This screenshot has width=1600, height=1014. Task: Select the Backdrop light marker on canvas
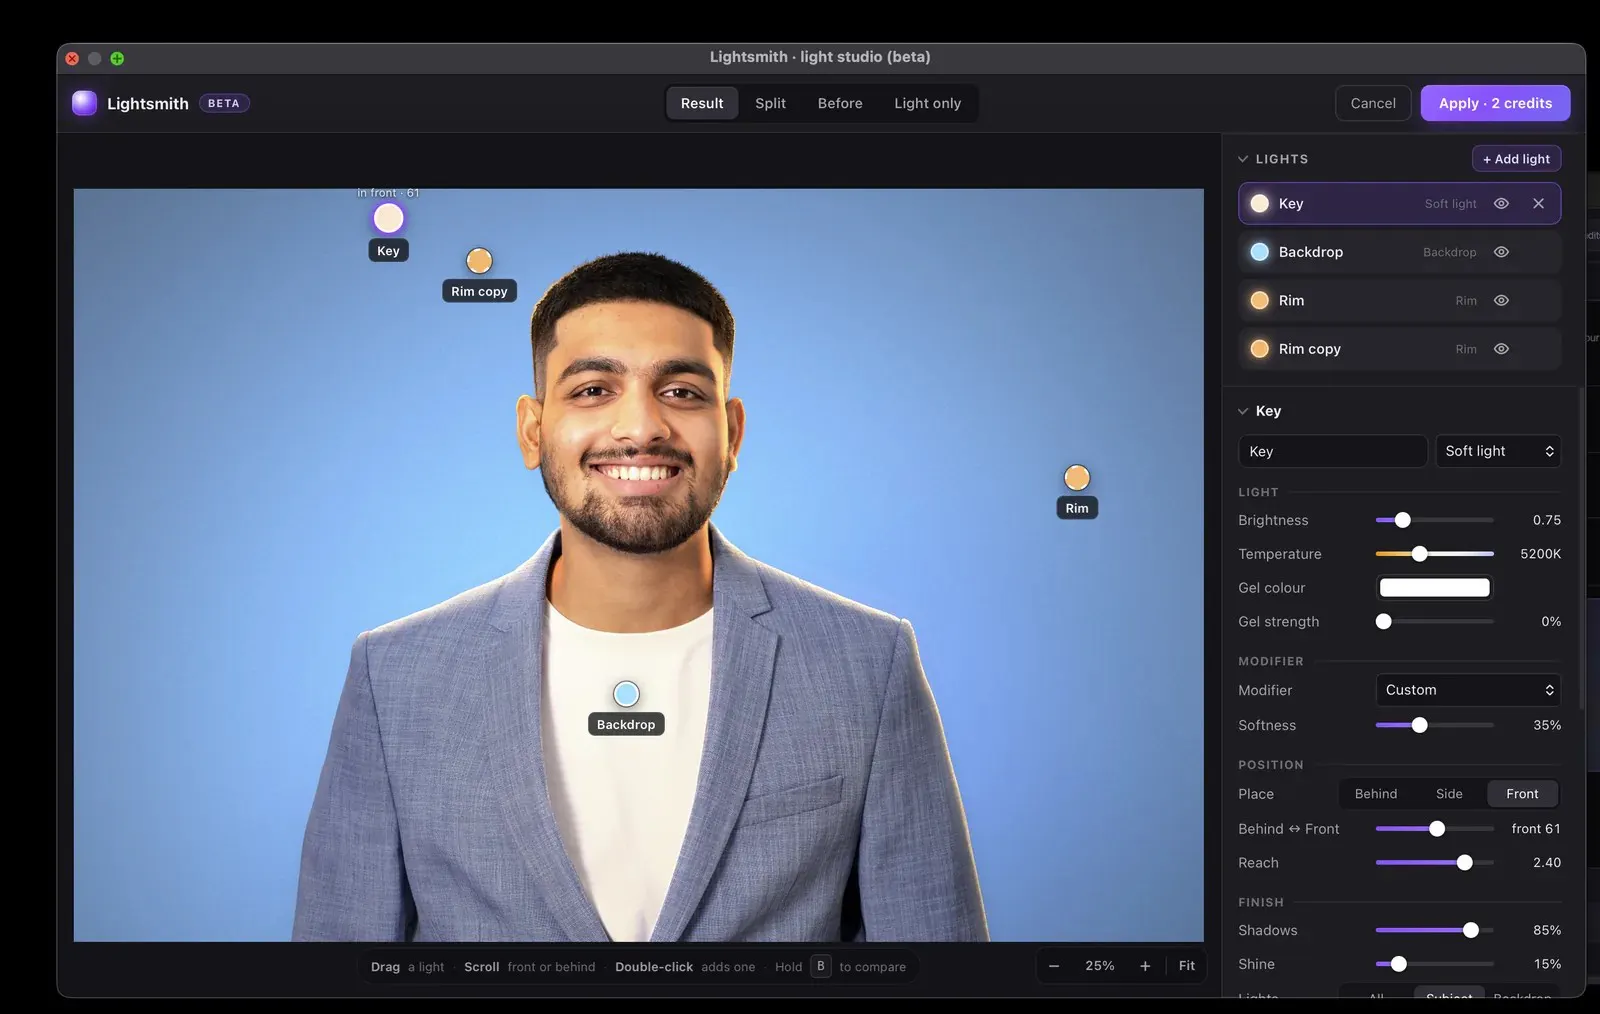[x=626, y=694]
